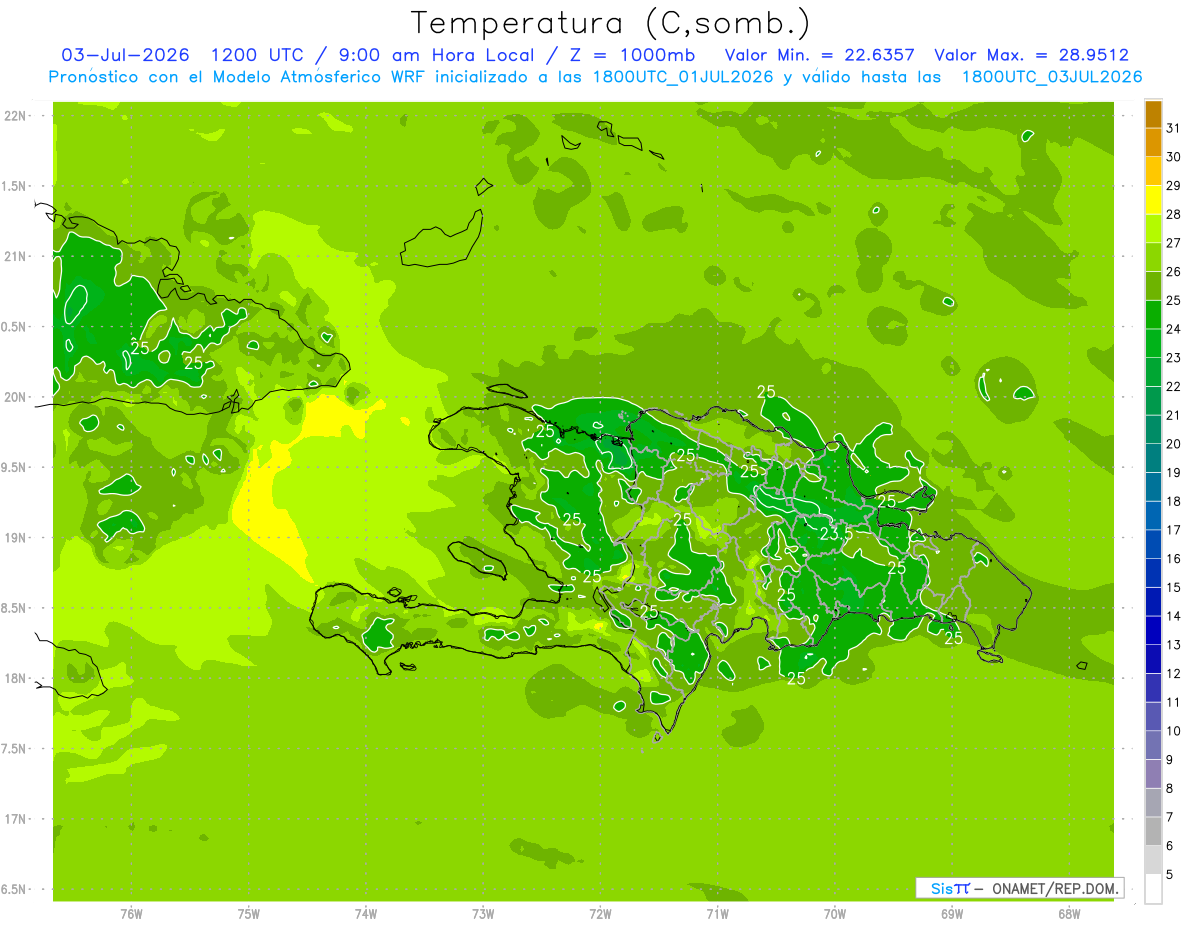Screen dimensions: 1200x927
Task: Click the orange 30-degree legend swatch
Action: 1153,143
